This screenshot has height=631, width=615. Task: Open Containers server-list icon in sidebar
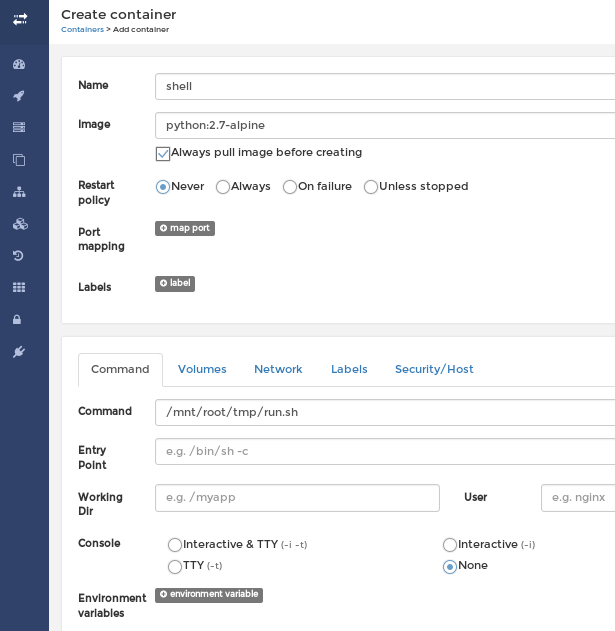[19, 127]
